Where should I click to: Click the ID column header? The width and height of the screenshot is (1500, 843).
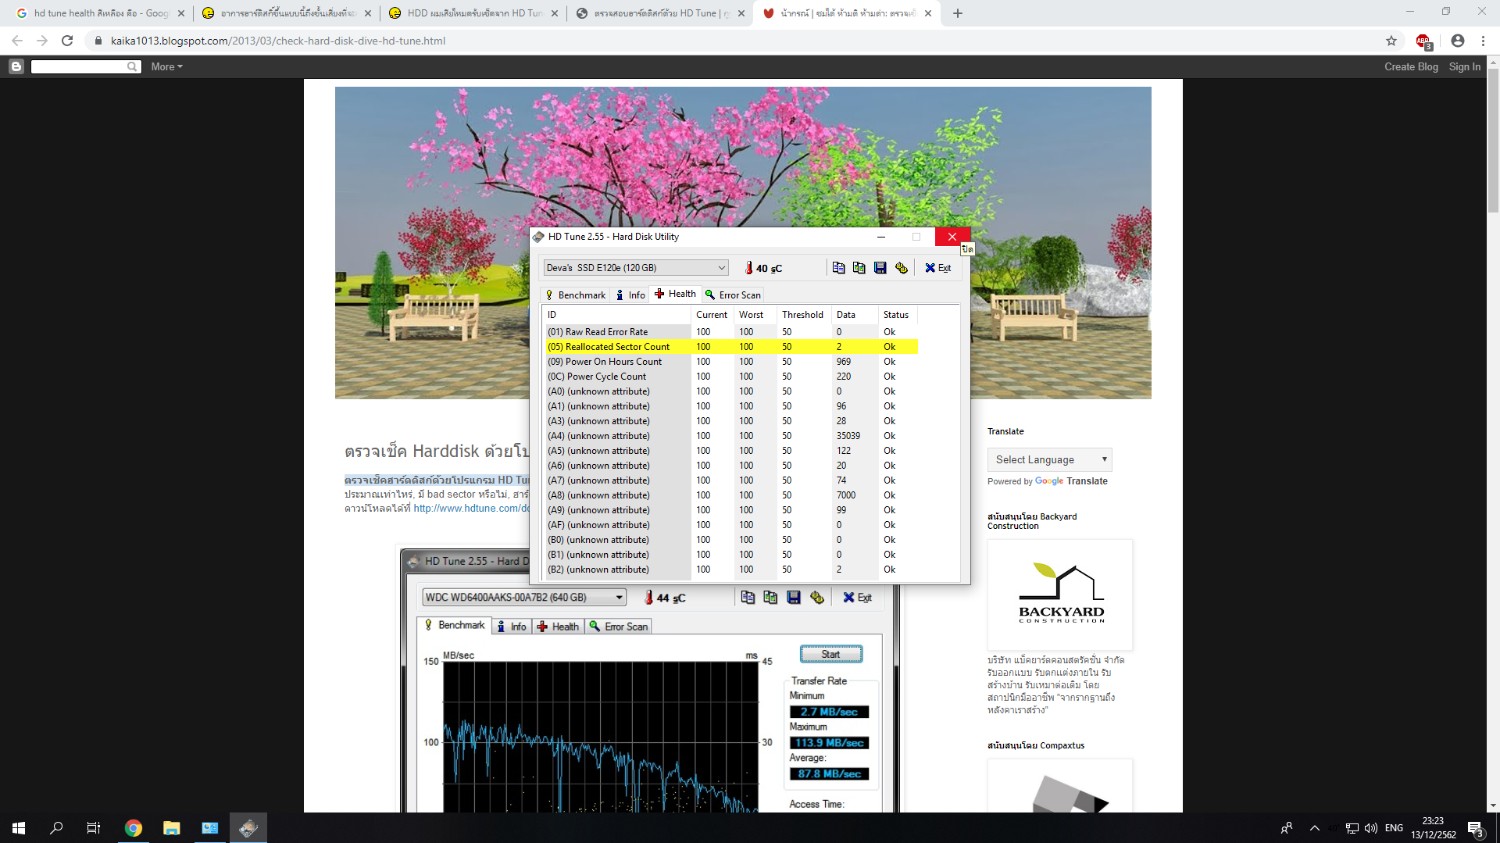coord(616,315)
